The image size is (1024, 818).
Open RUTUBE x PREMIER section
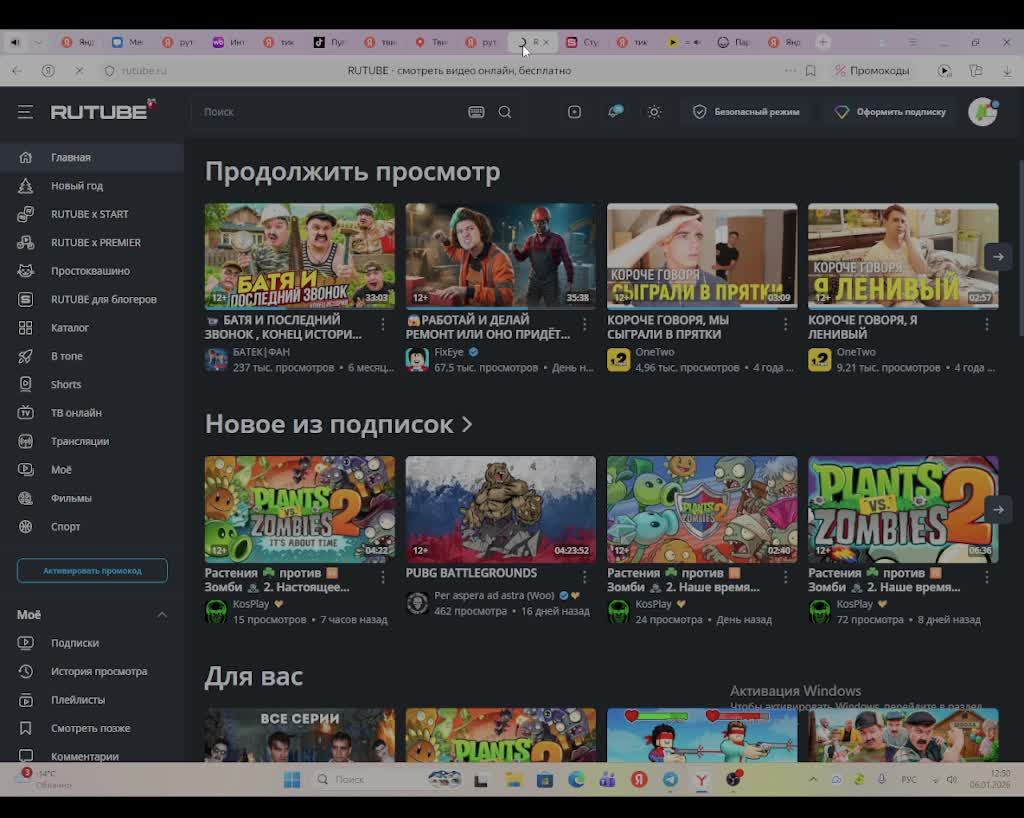[x=91, y=243]
